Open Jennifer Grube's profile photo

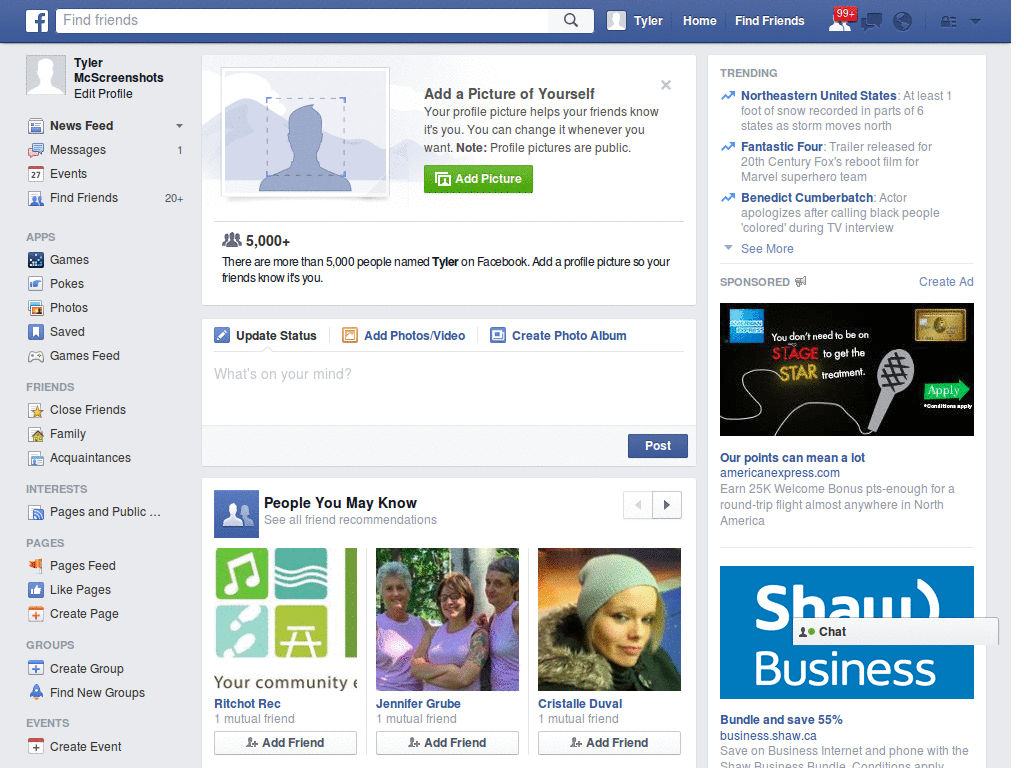(x=447, y=619)
